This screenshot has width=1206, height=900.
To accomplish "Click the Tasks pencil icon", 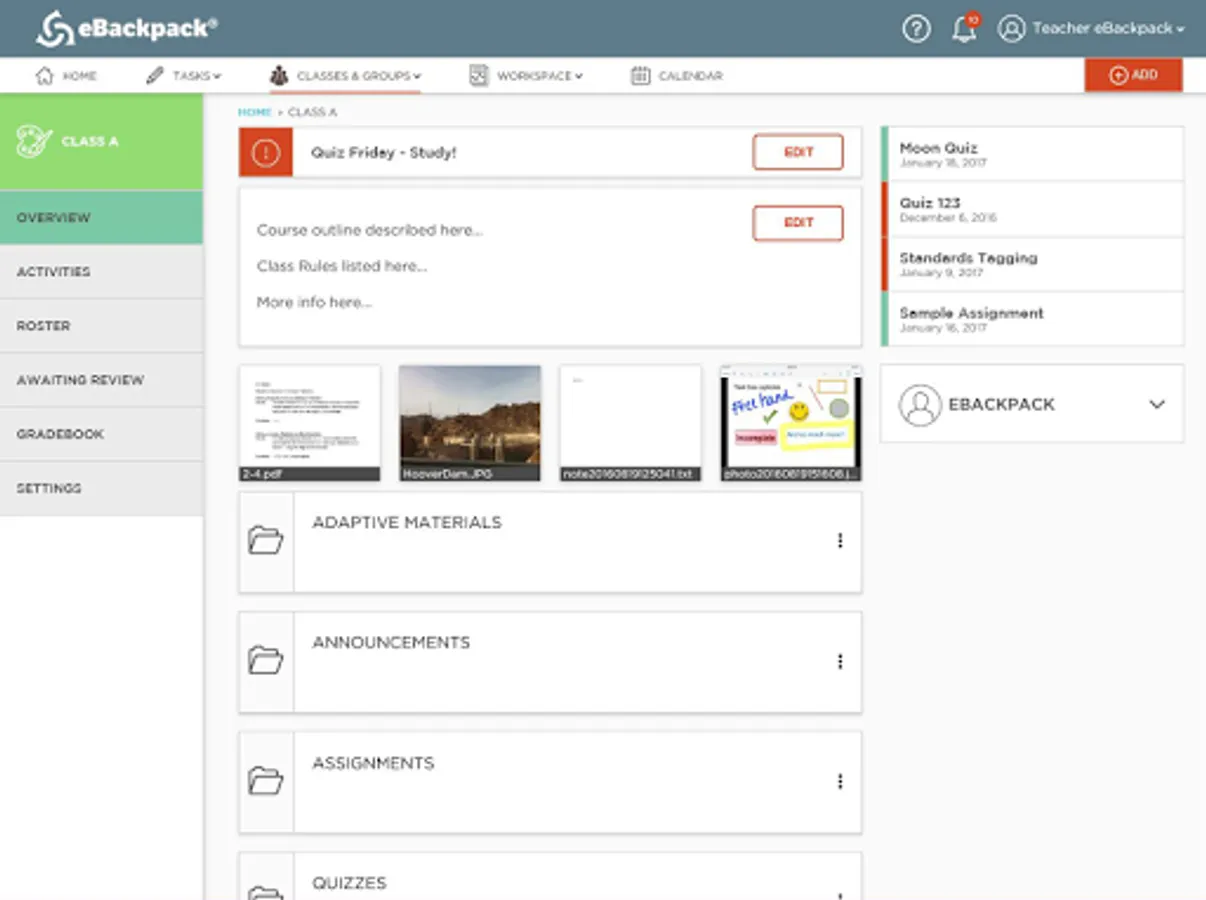I will (x=155, y=76).
